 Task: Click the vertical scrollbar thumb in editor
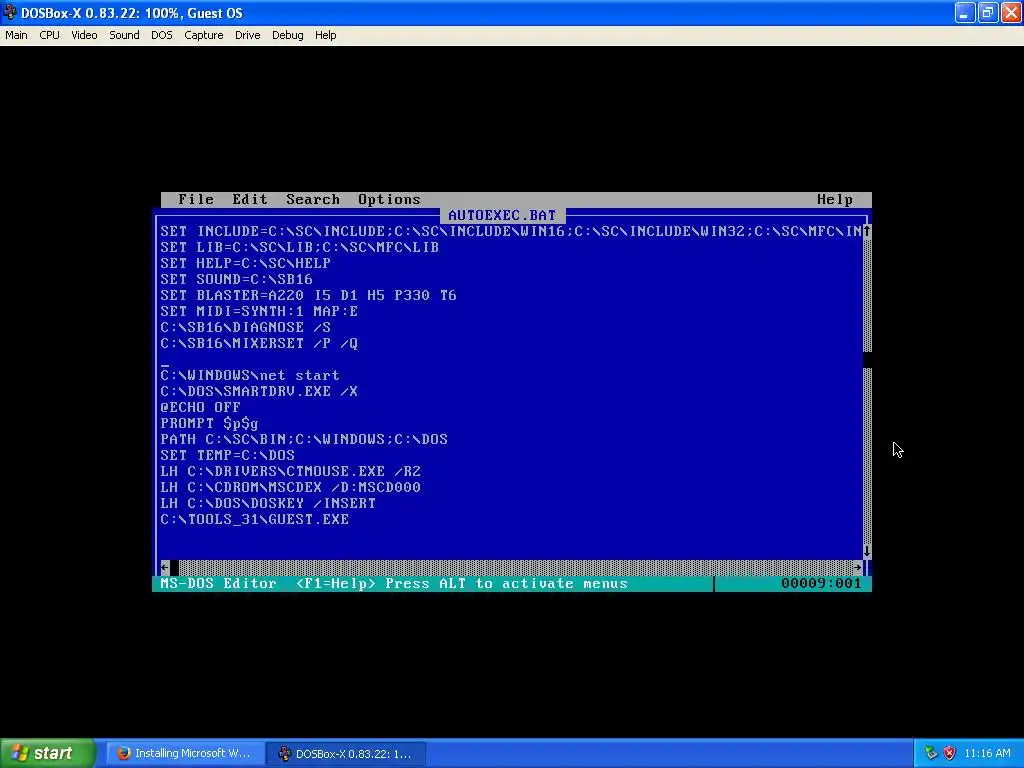867,359
